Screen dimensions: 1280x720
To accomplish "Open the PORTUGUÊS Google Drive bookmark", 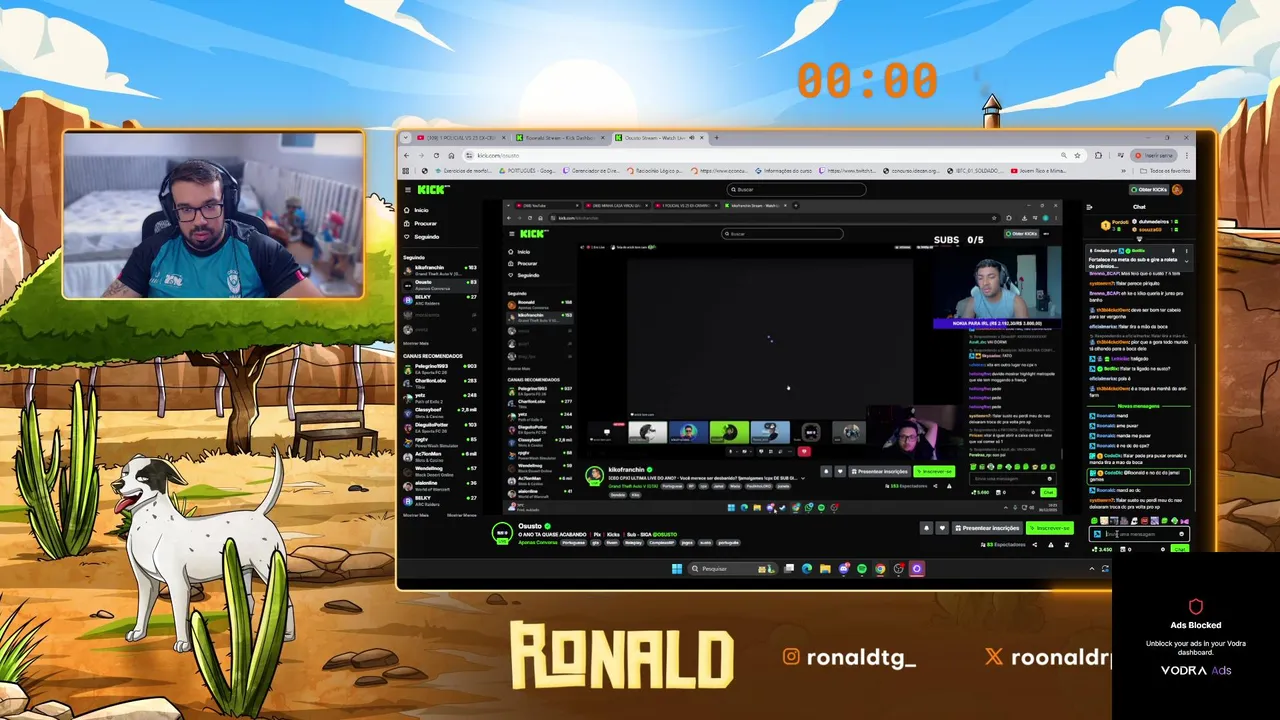I will [x=528, y=171].
